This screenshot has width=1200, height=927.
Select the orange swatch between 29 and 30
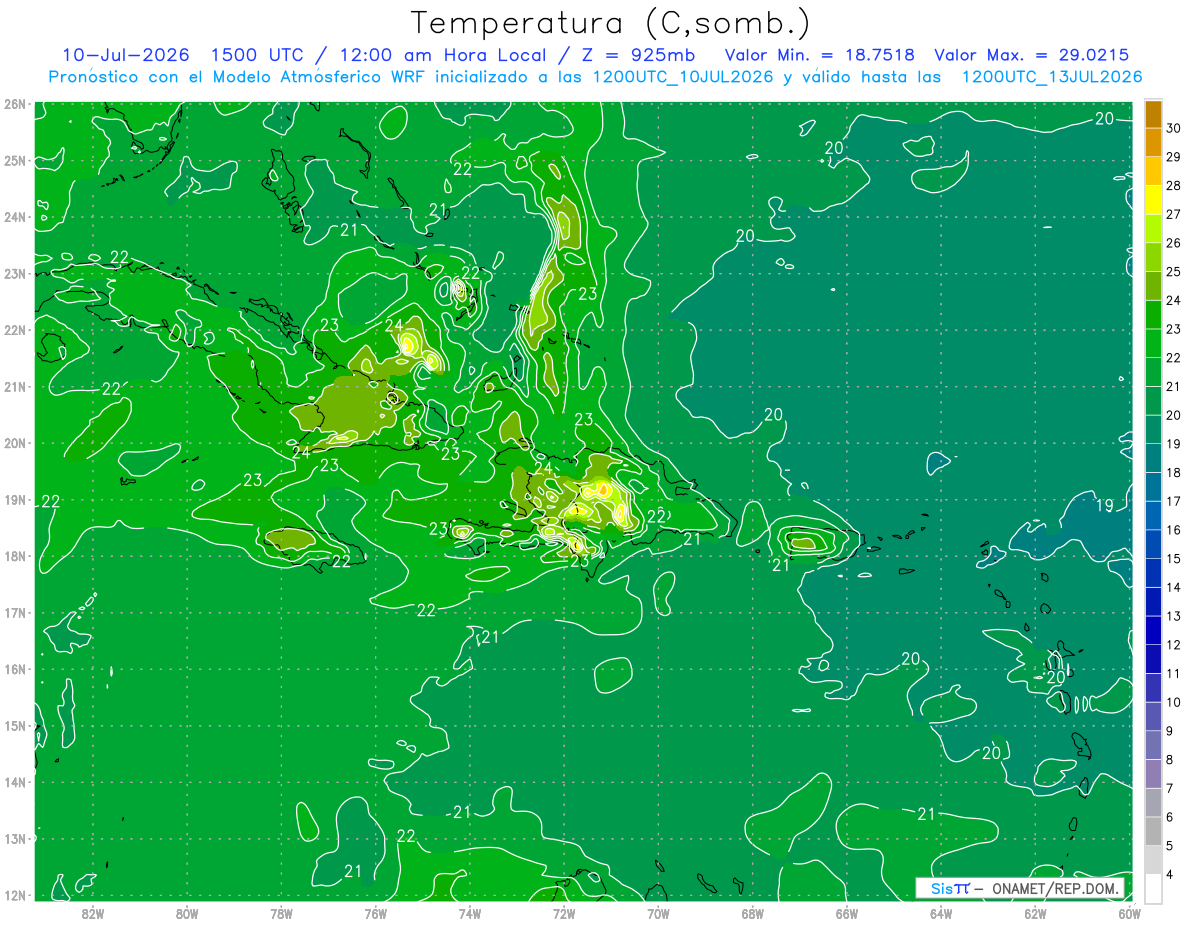(1153, 143)
